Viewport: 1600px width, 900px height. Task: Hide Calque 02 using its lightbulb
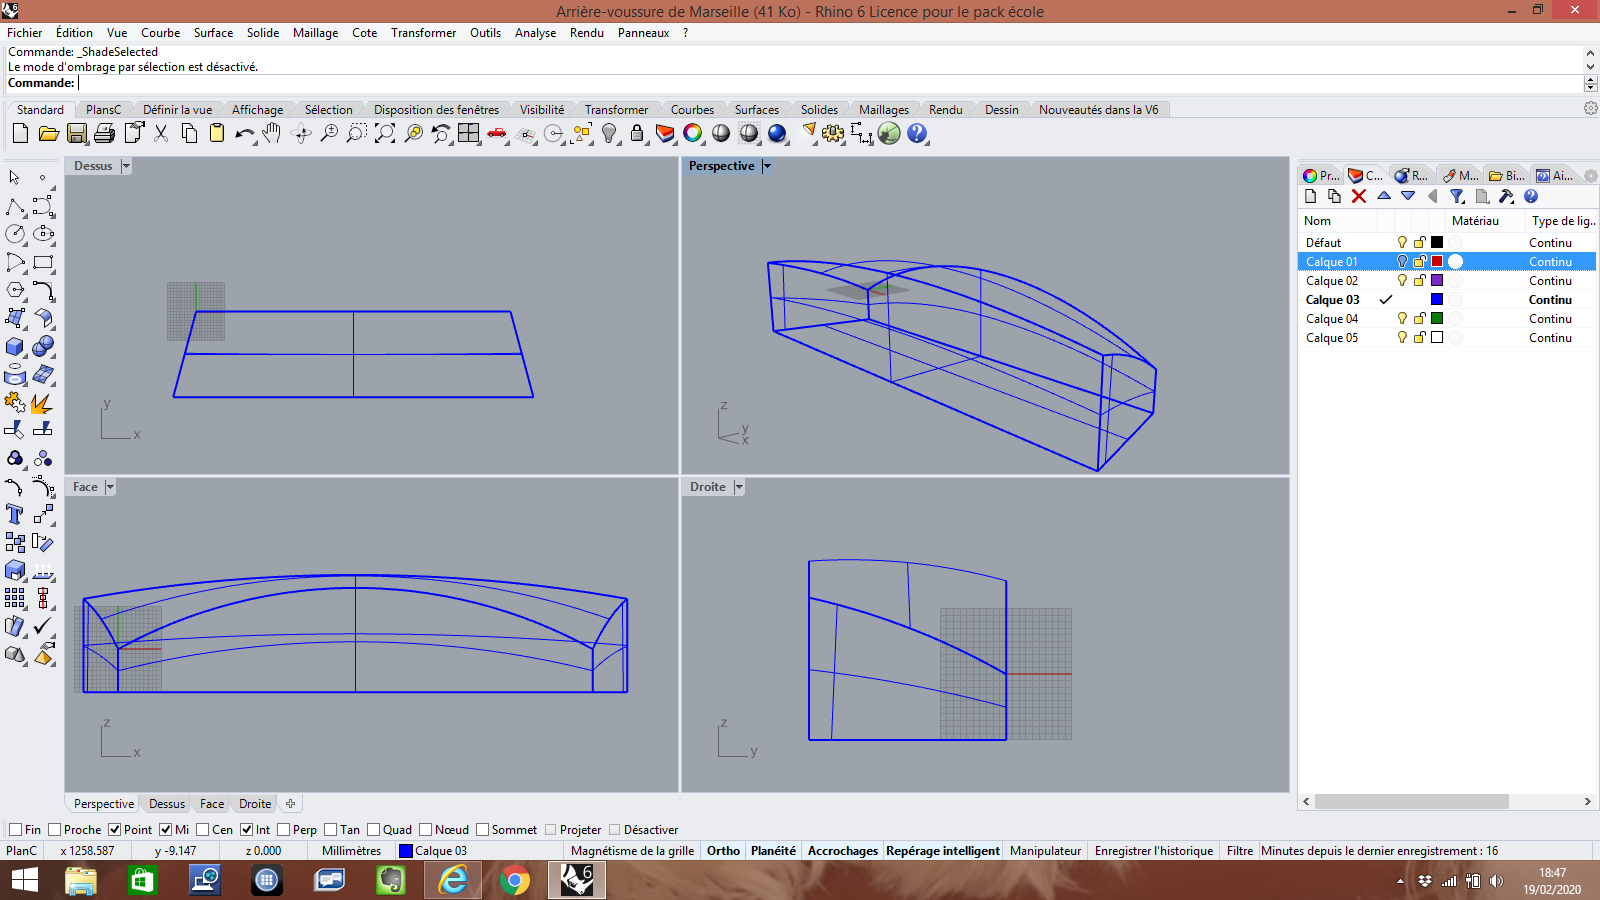1402,281
